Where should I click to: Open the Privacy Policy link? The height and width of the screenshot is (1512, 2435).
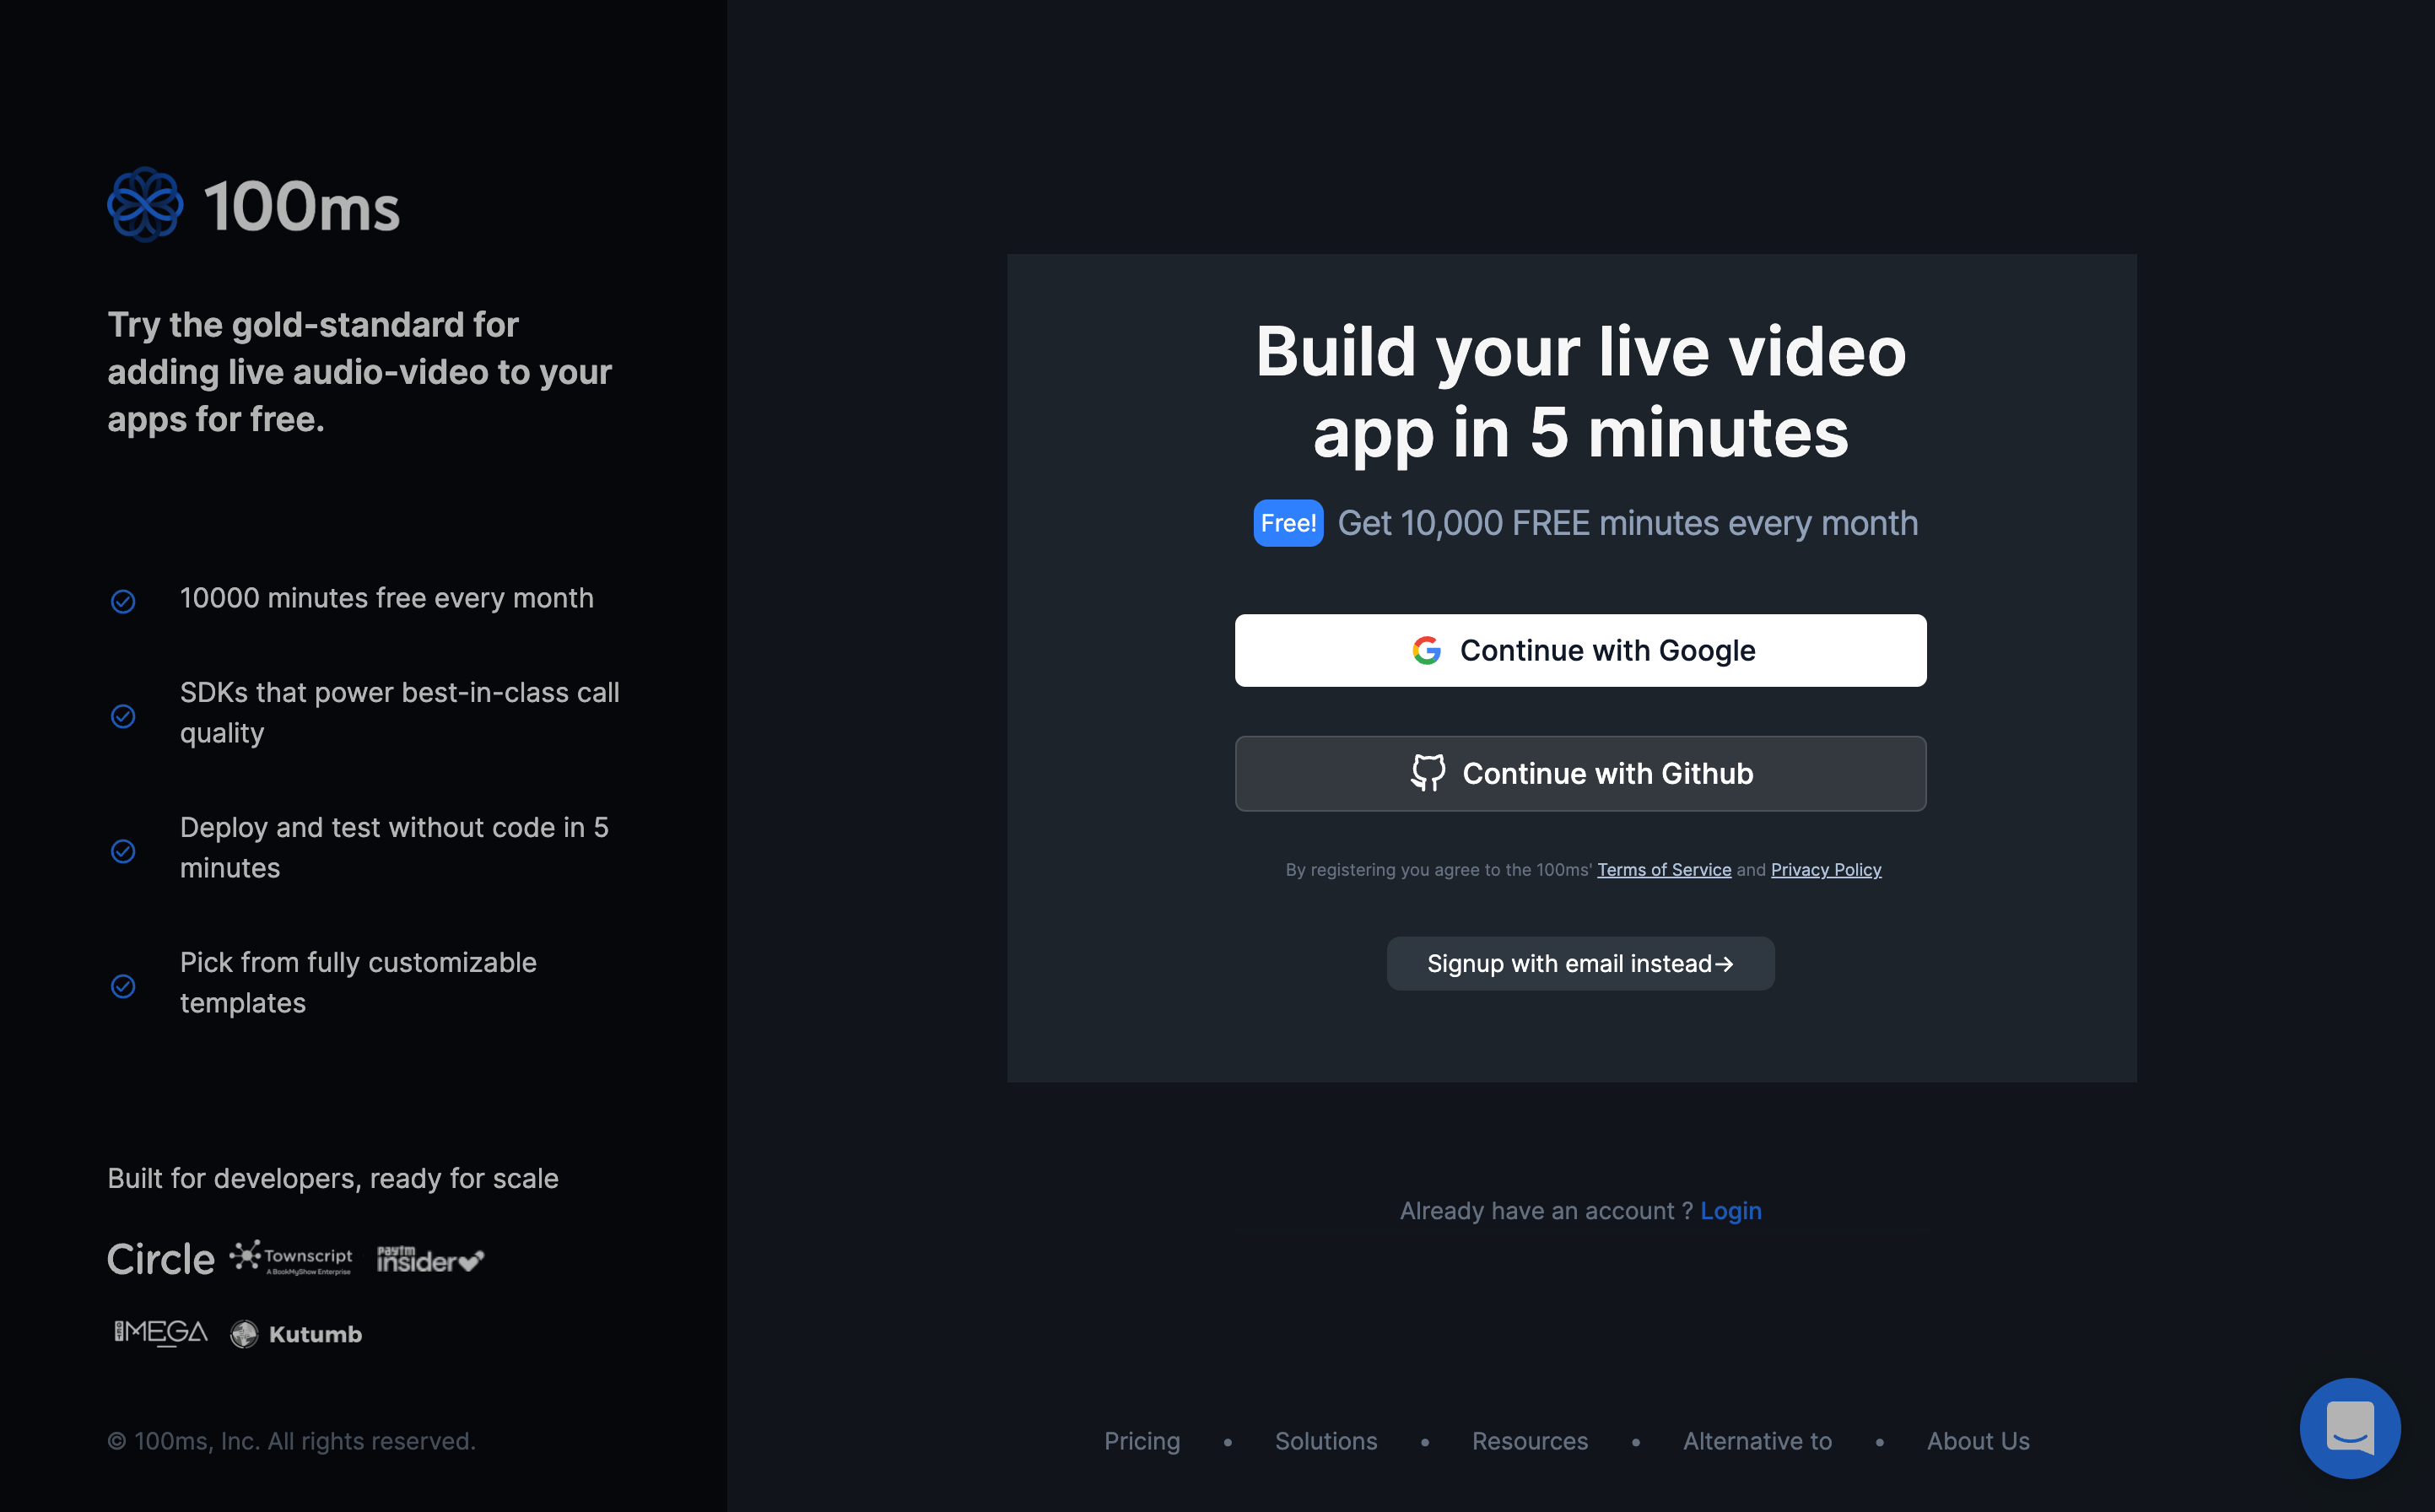pos(1825,870)
